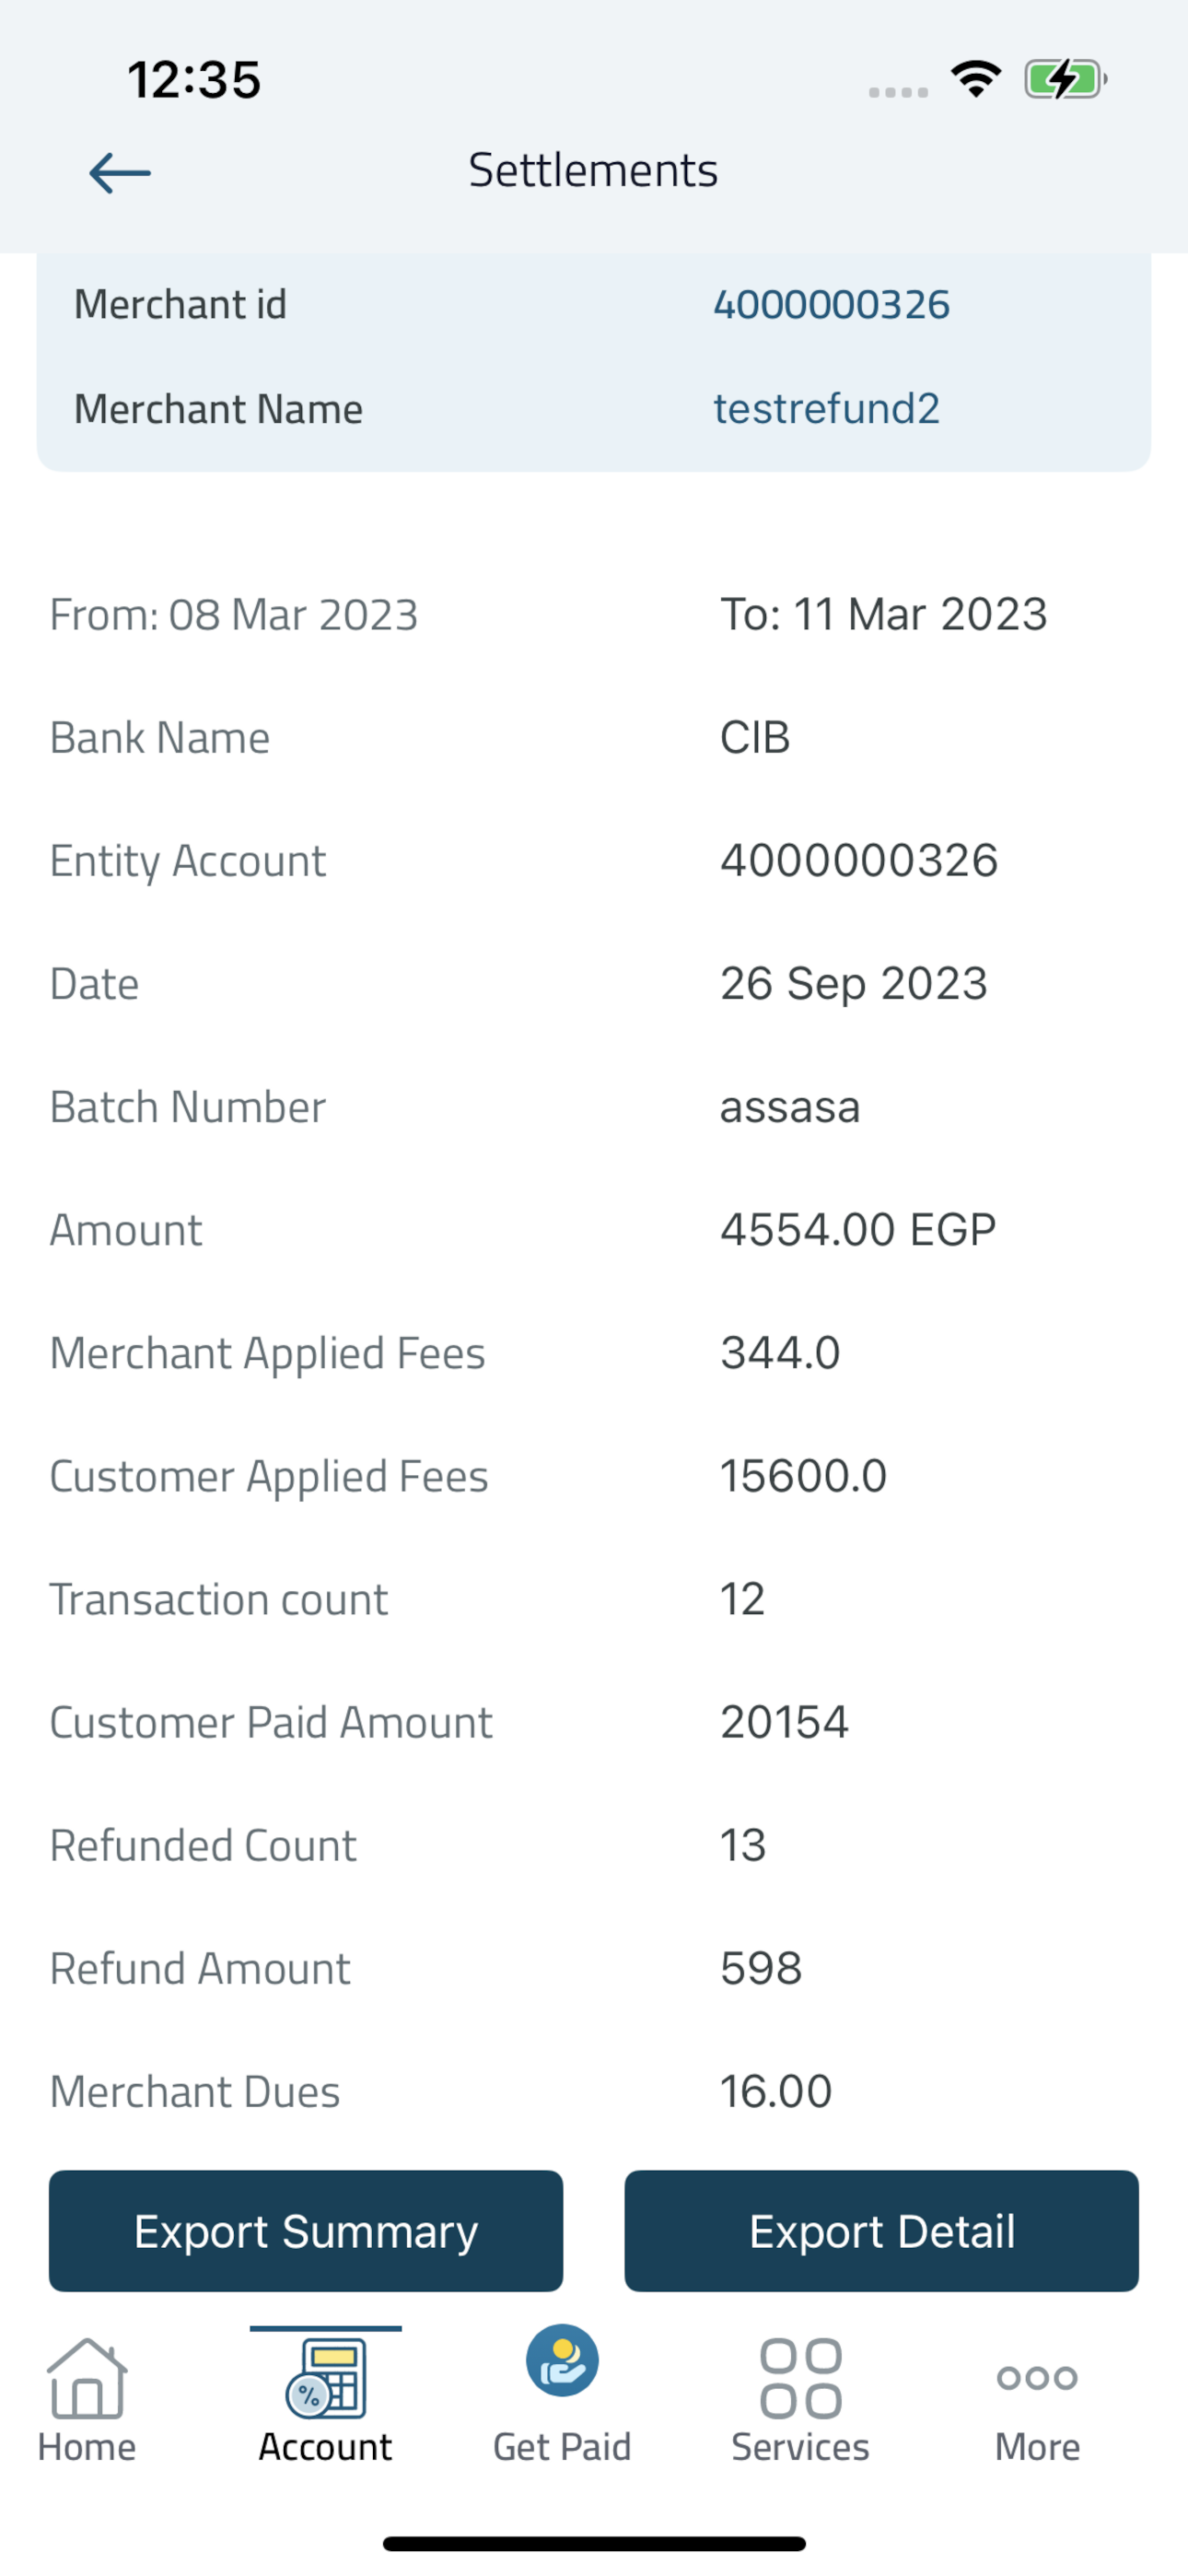Tap merchant name testrefund2
Screen dimensions: 1188x2576
click(x=826, y=408)
